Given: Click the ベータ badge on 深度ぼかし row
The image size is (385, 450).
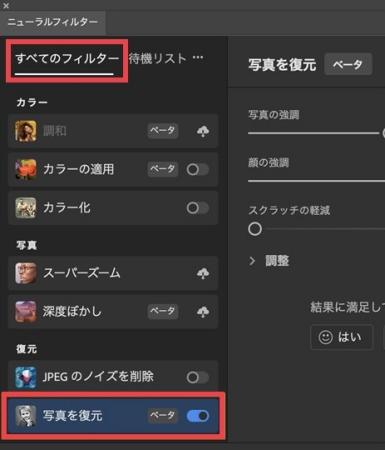Looking at the screenshot, I should pos(163,311).
